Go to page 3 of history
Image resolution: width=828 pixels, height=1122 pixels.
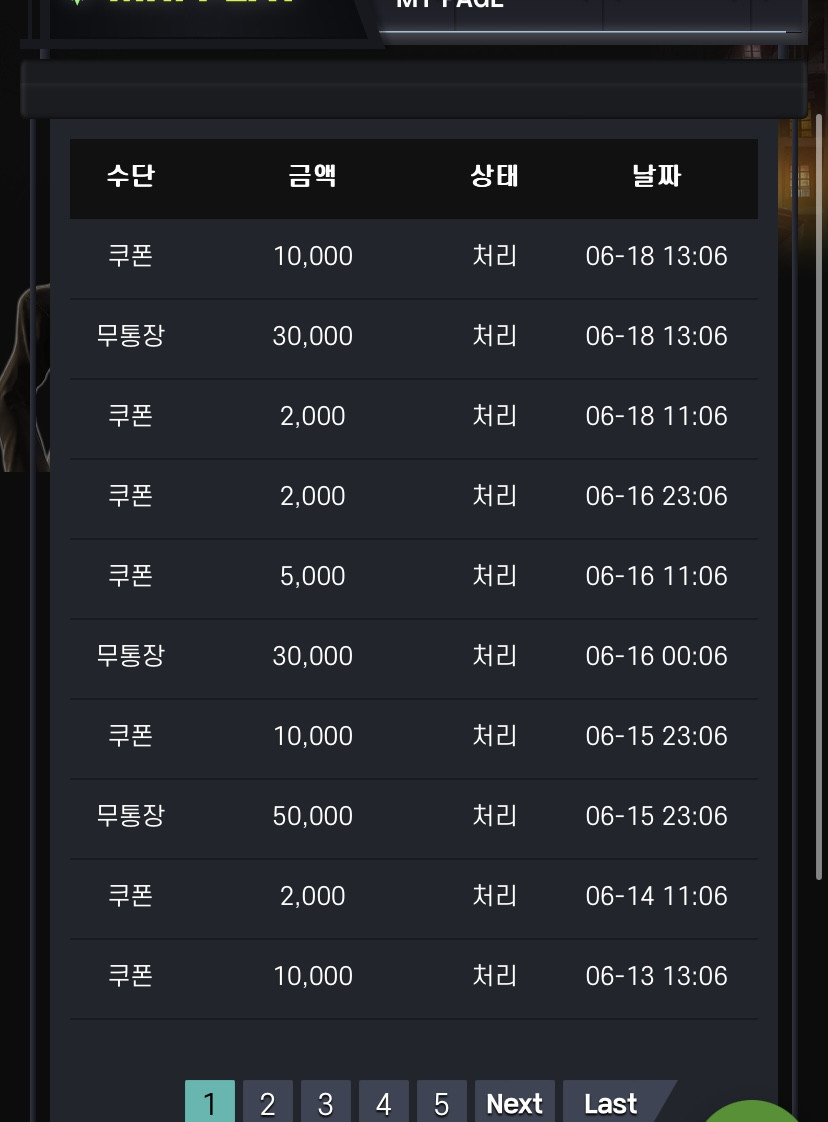tap(326, 1102)
